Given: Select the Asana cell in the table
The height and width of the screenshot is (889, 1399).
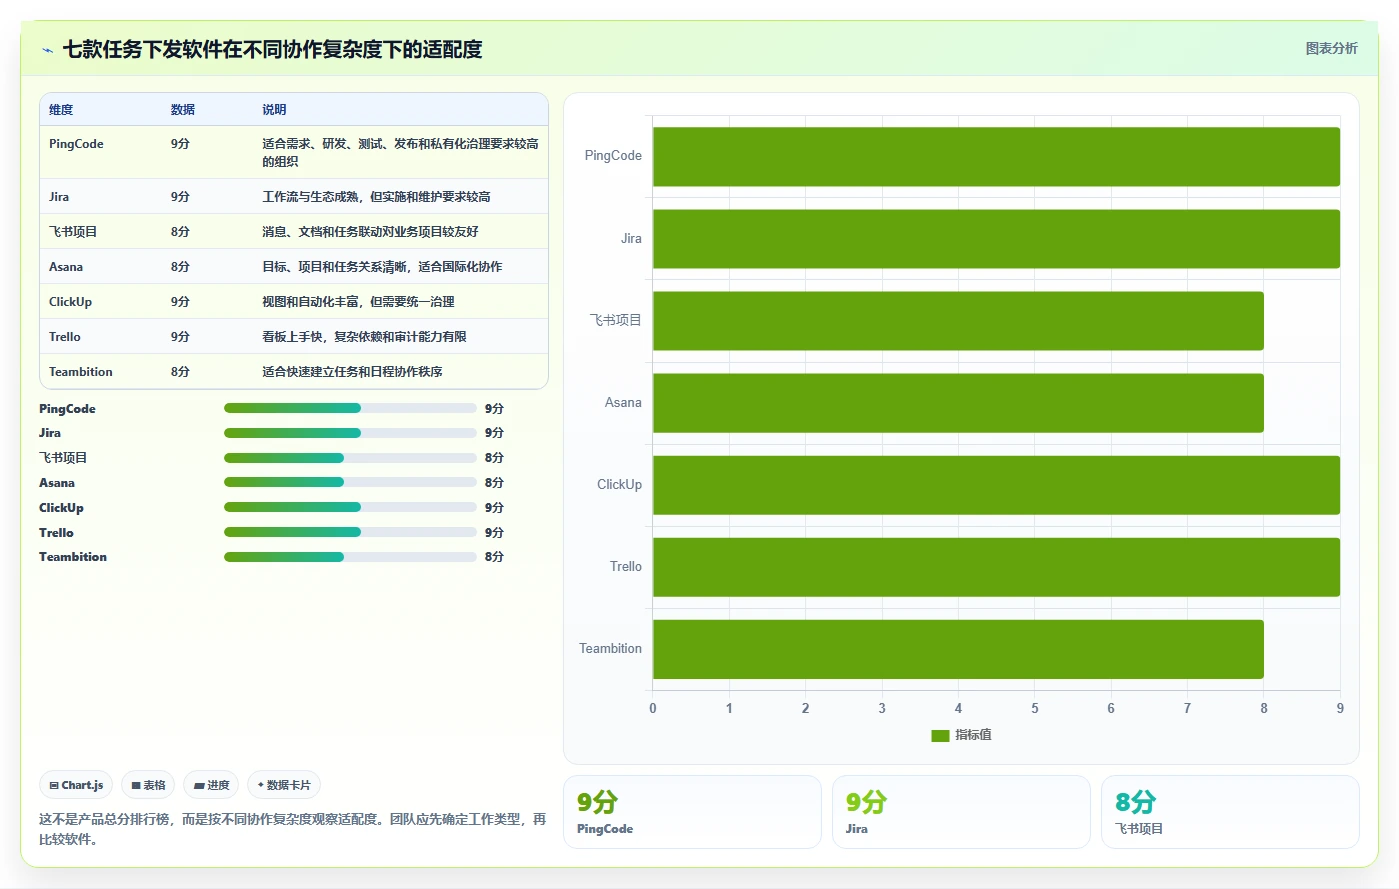Looking at the screenshot, I should [x=66, y=267].
